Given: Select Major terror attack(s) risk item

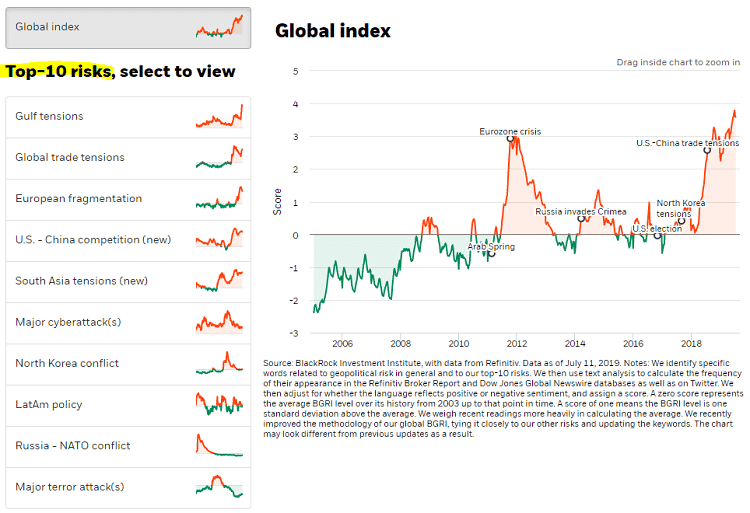Looking at the screenshot, I should (x=70, y=487).
